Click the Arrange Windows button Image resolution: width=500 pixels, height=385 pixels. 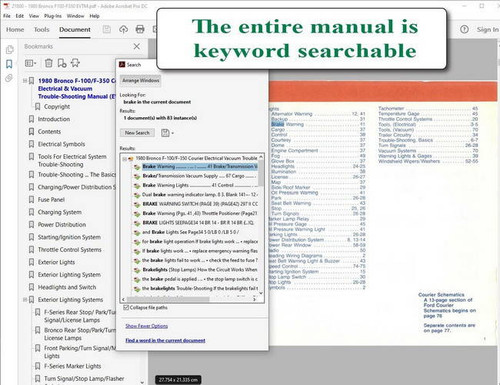pyautogui.click(x=141, y=80)
